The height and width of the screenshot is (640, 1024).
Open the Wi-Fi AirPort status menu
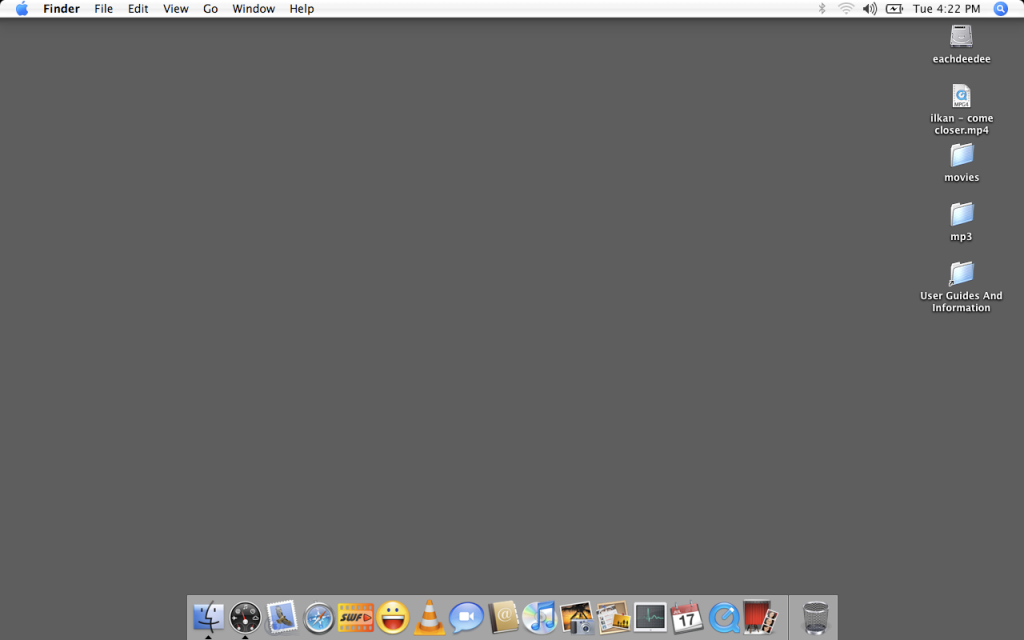(x=846, y=9)
